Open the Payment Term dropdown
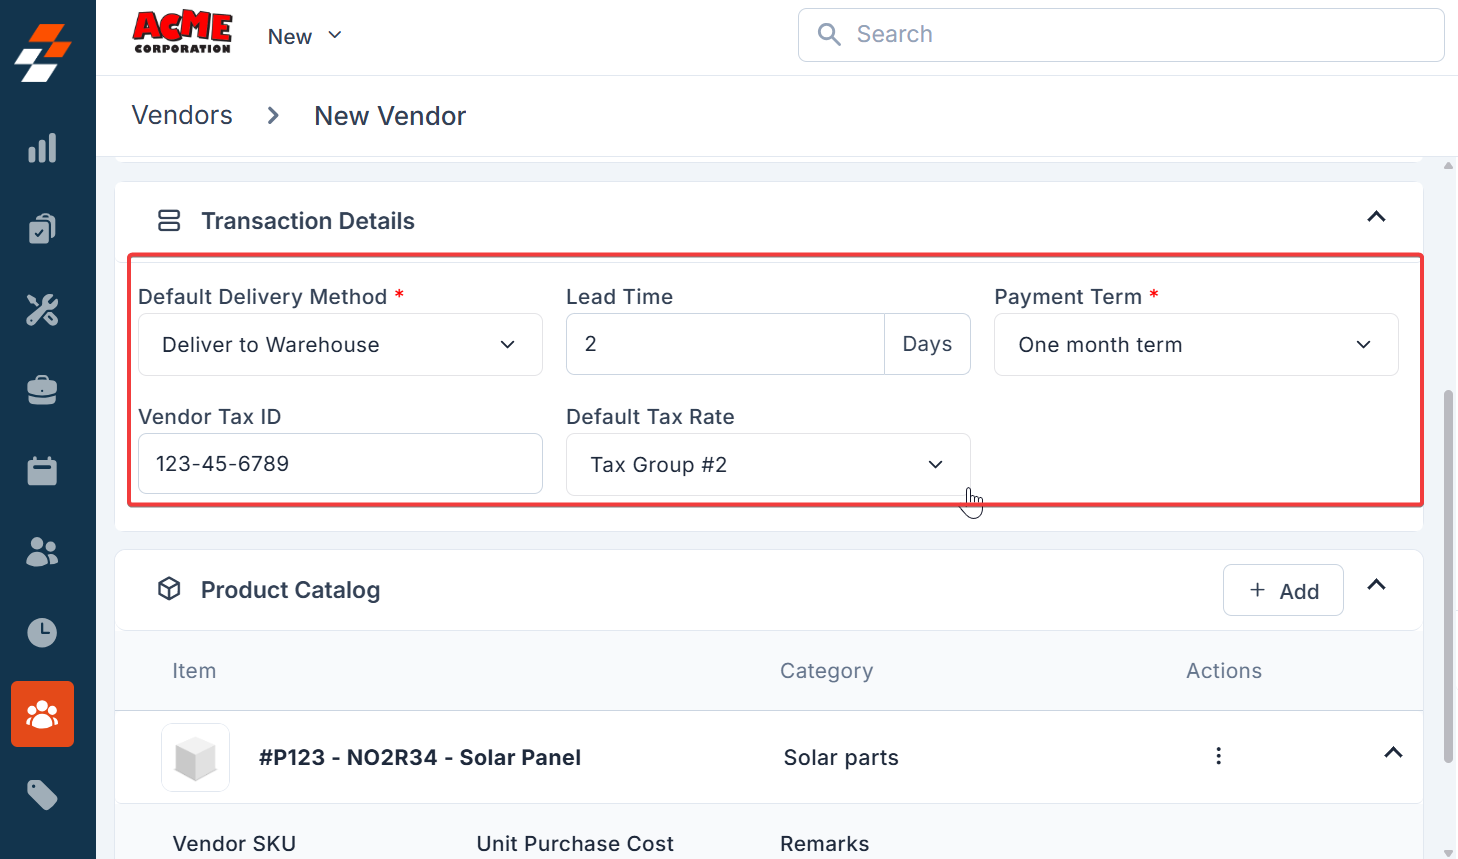The width and height of the screenshot is (1458, 859). click(1196, 345)
